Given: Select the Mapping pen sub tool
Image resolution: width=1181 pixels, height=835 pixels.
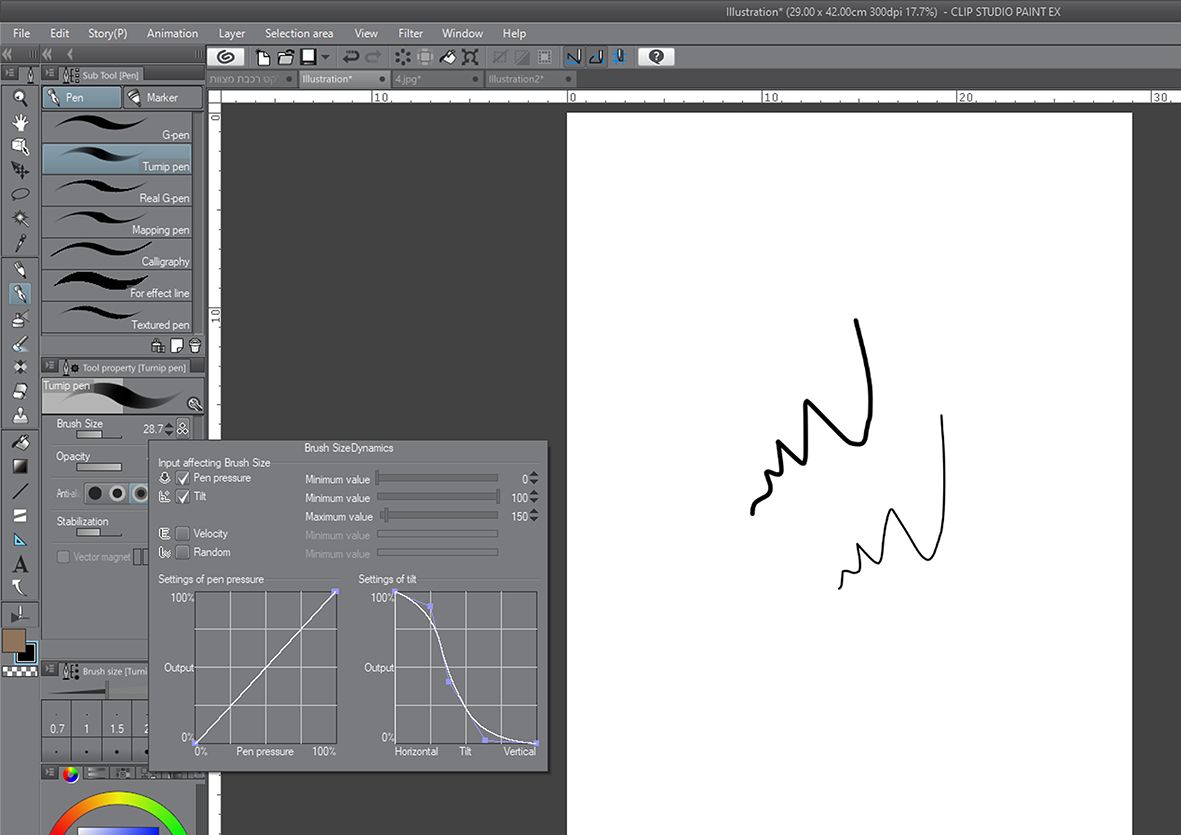Looking at the screenshot, I should (117, 221).
